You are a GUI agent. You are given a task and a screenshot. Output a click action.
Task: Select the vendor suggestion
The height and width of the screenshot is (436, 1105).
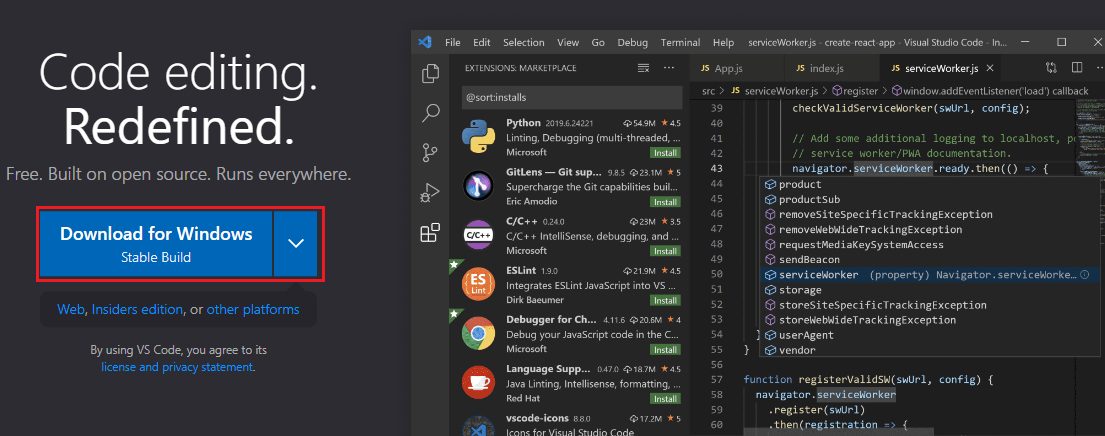929,350
